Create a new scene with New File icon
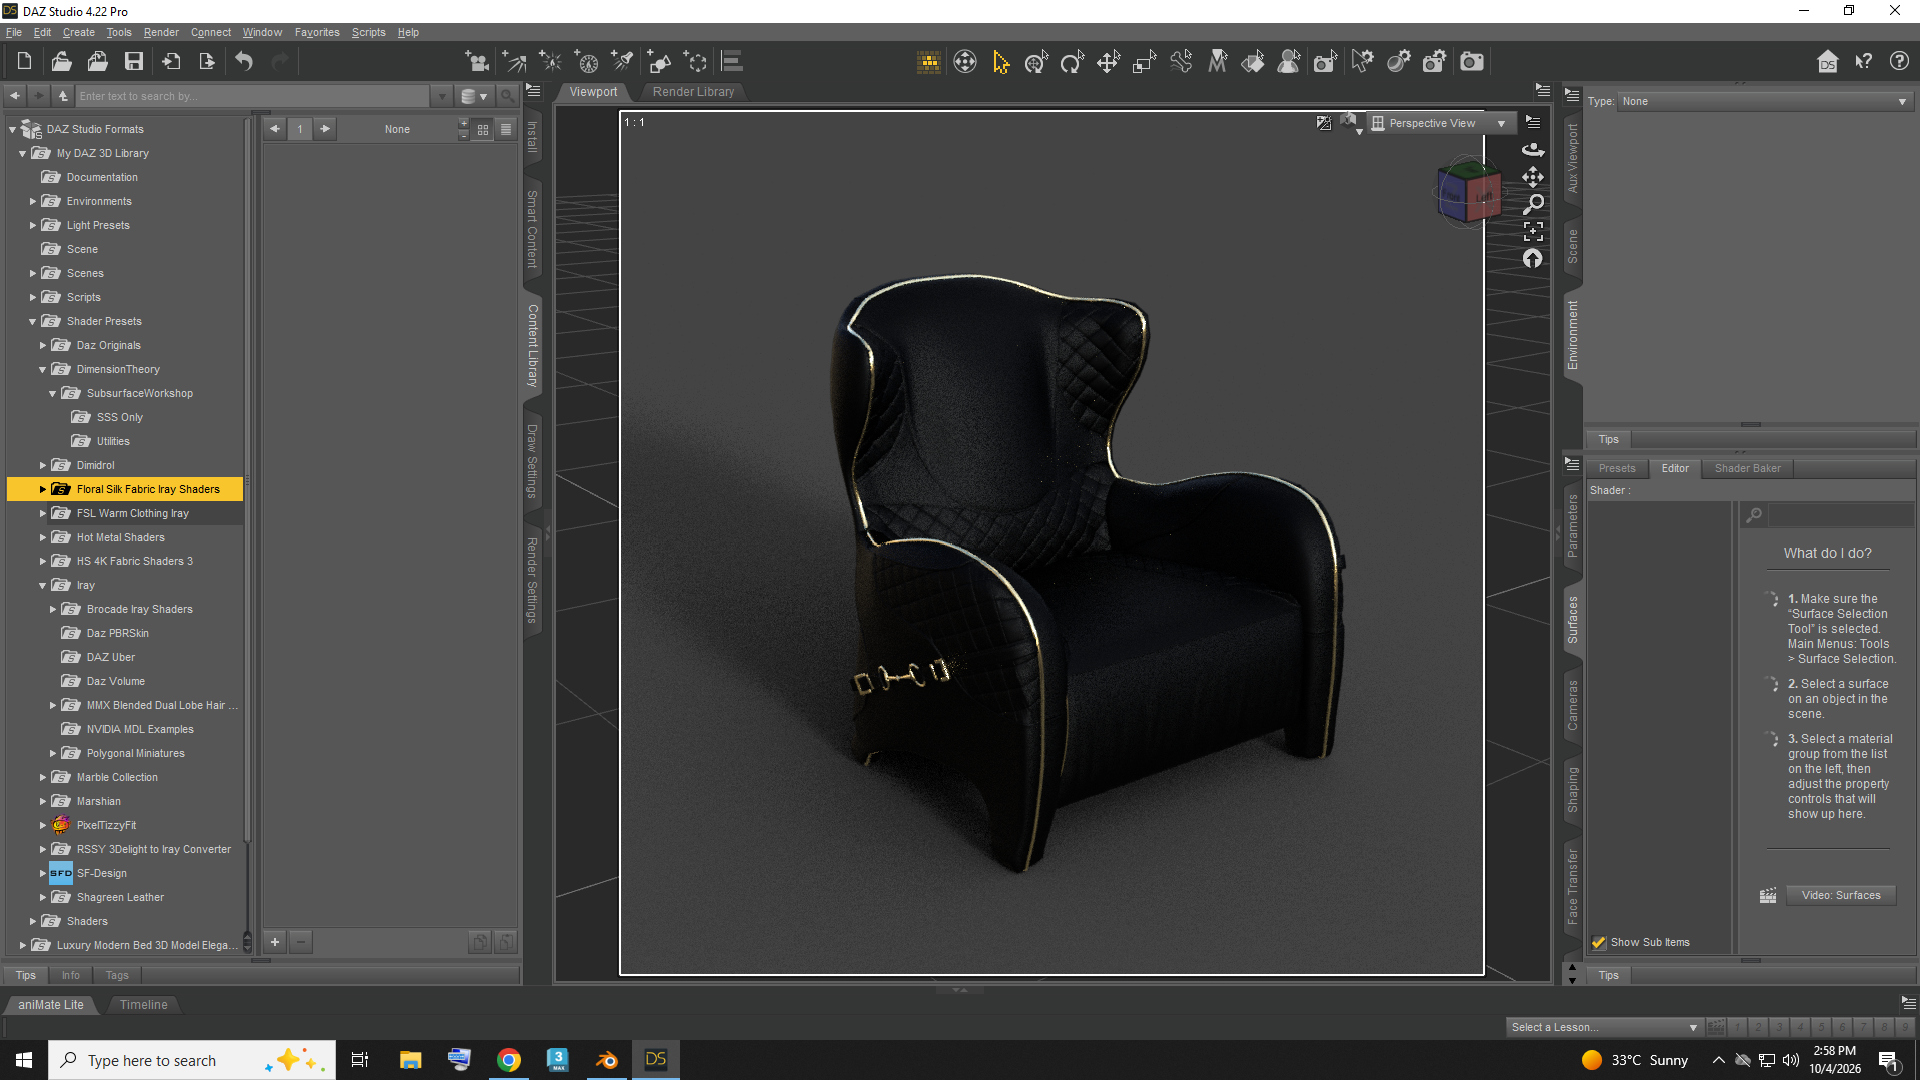 [x=24, y=62]
